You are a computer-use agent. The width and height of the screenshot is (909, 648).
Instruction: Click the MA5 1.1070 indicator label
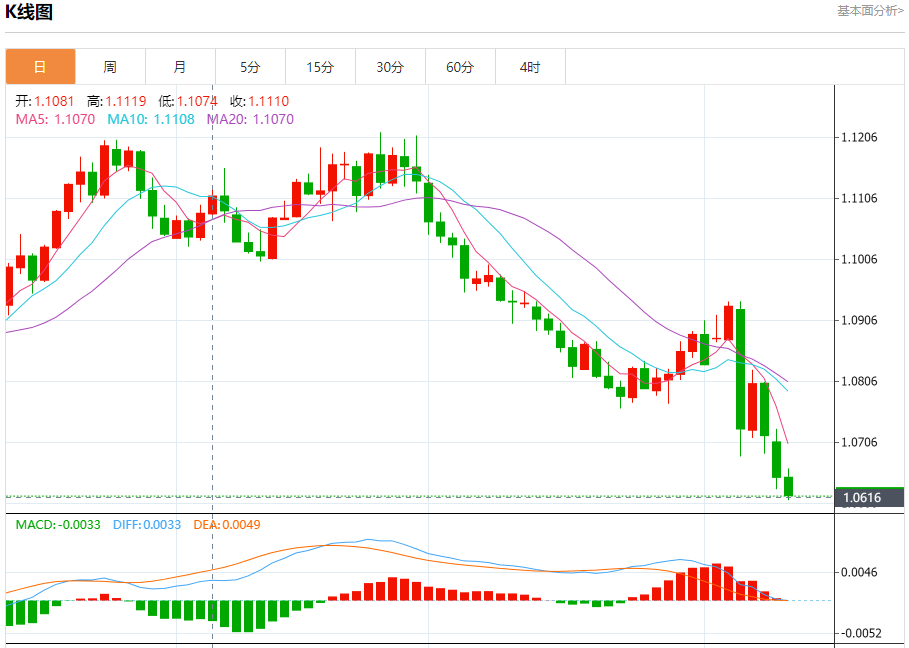click(x=55, y=119)
